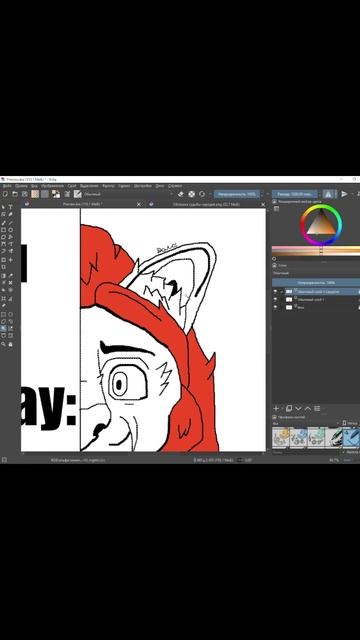Viewport: 360px width, 640px height.
Task: Select the Contiguous Selection tool
Action: pyautogui.click(x=3, y=328)
